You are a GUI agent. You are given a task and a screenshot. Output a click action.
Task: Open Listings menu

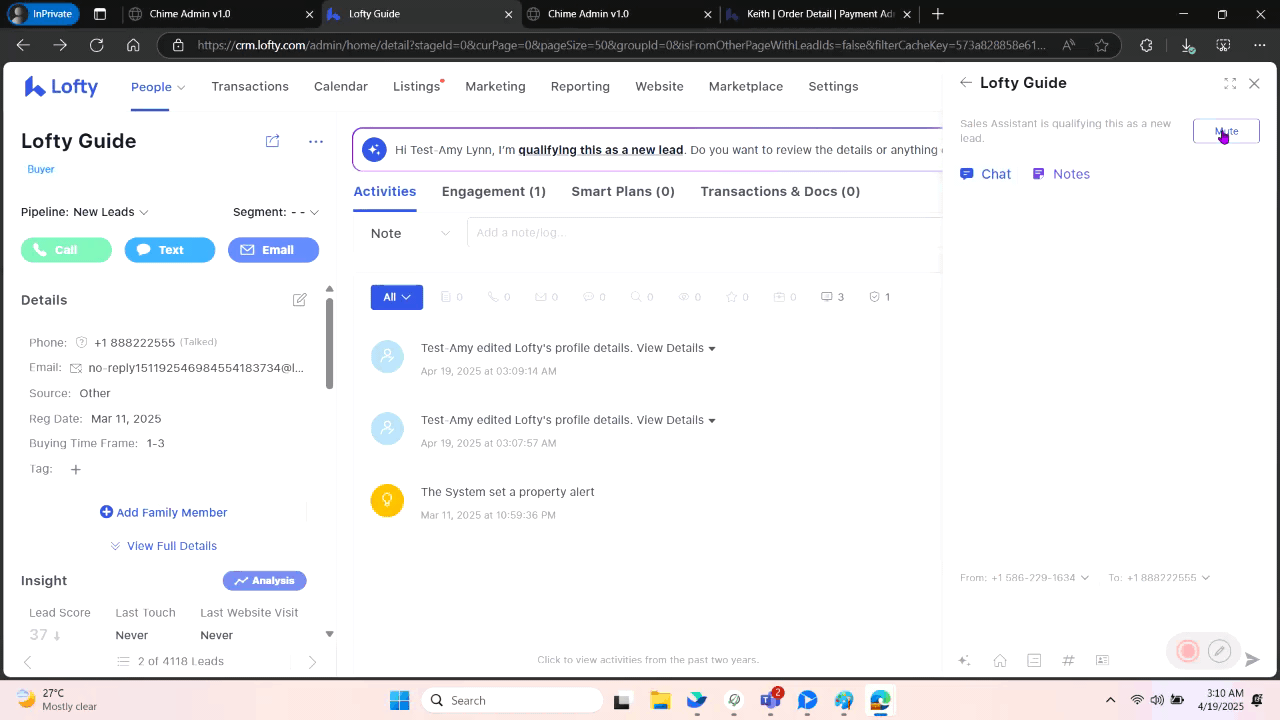coord(417,87)
